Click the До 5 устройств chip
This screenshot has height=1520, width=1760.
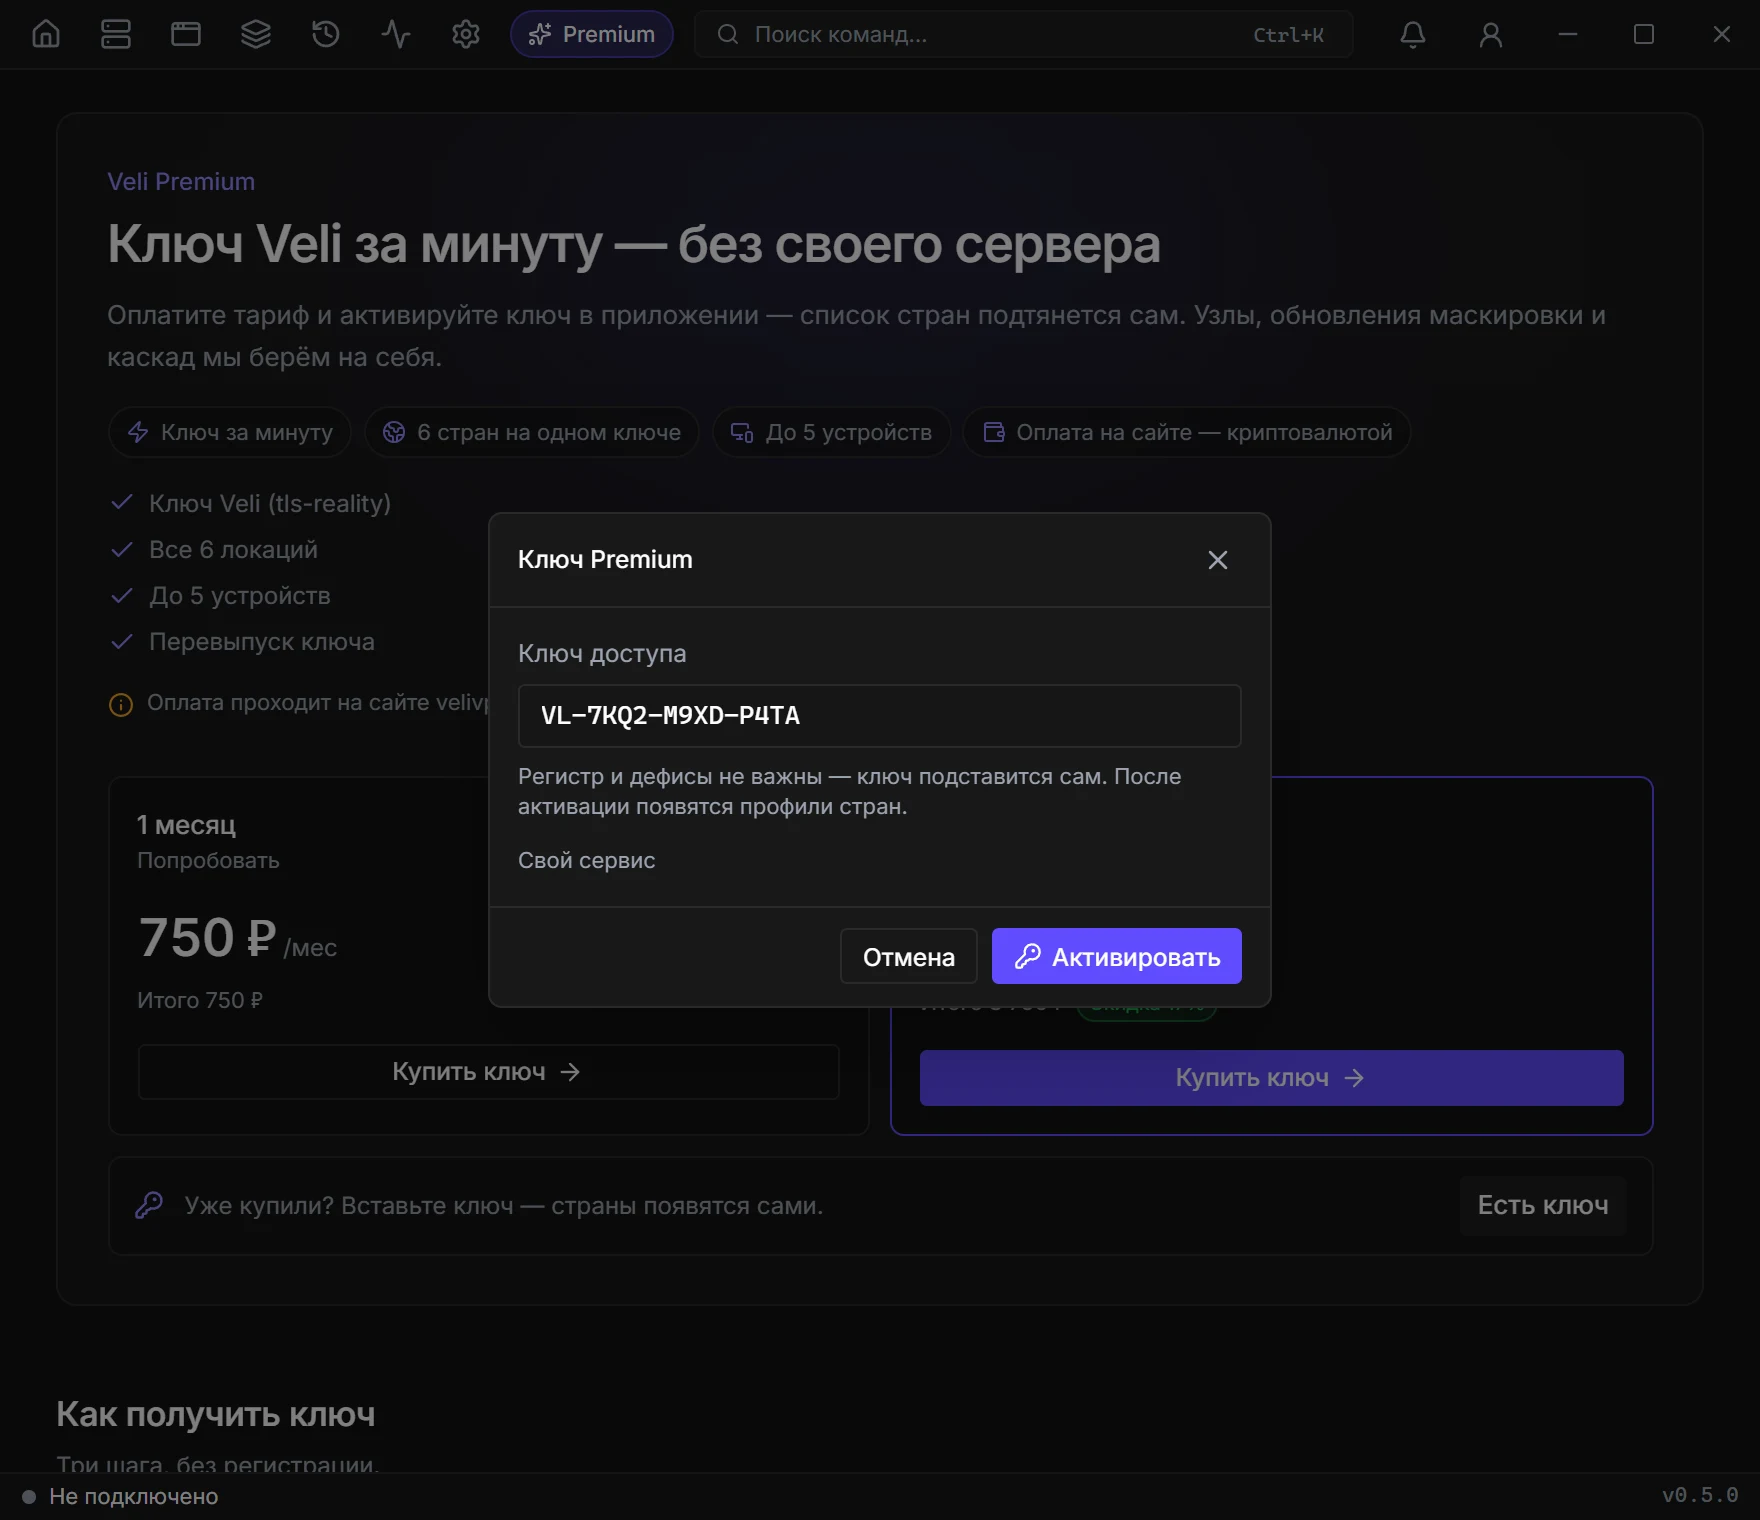tap(832, 432)
